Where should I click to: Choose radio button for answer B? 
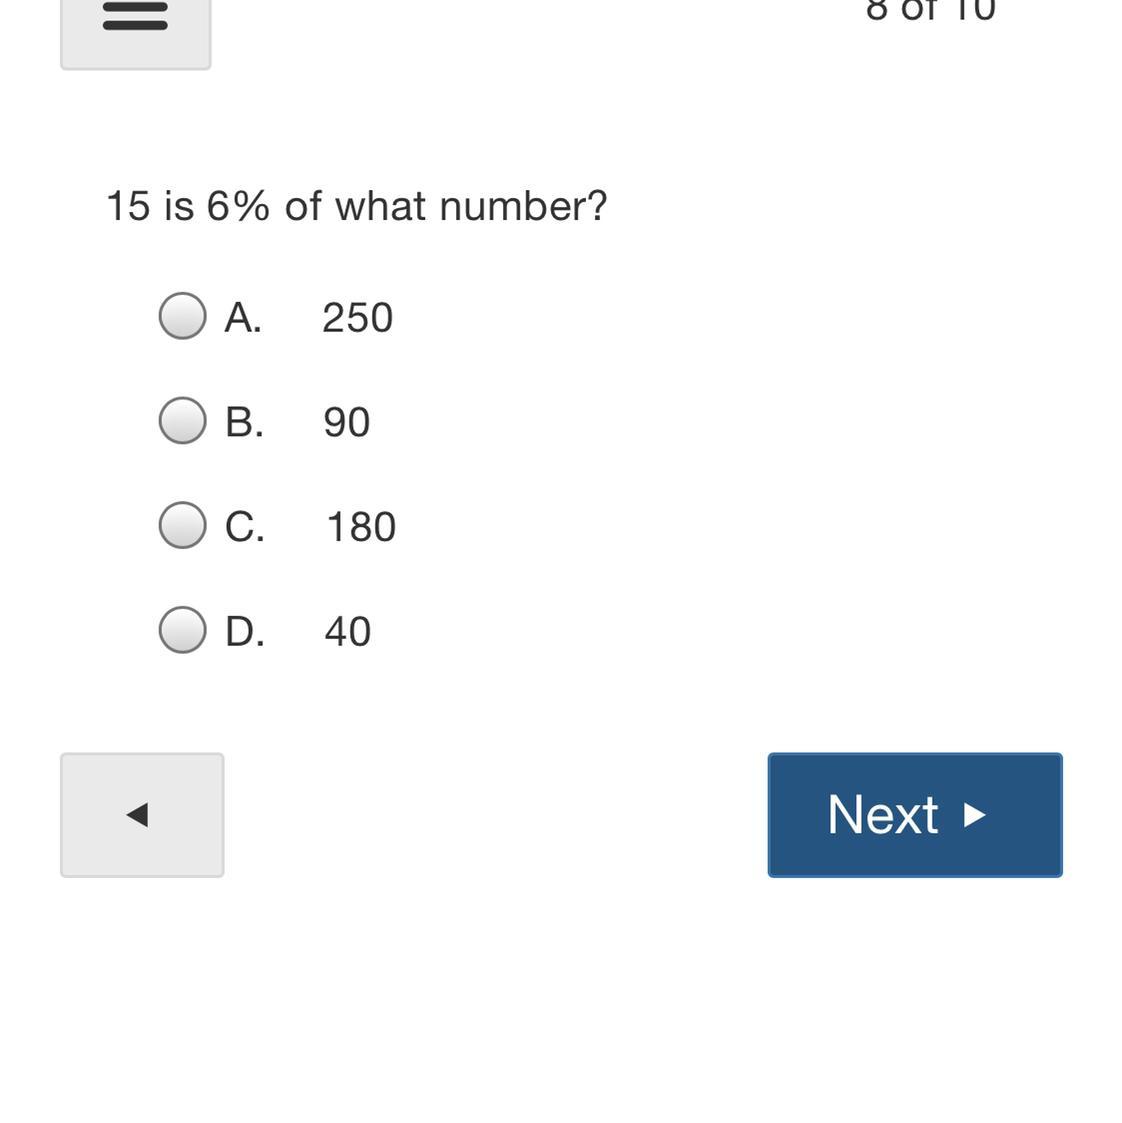(x=183, y=420)
